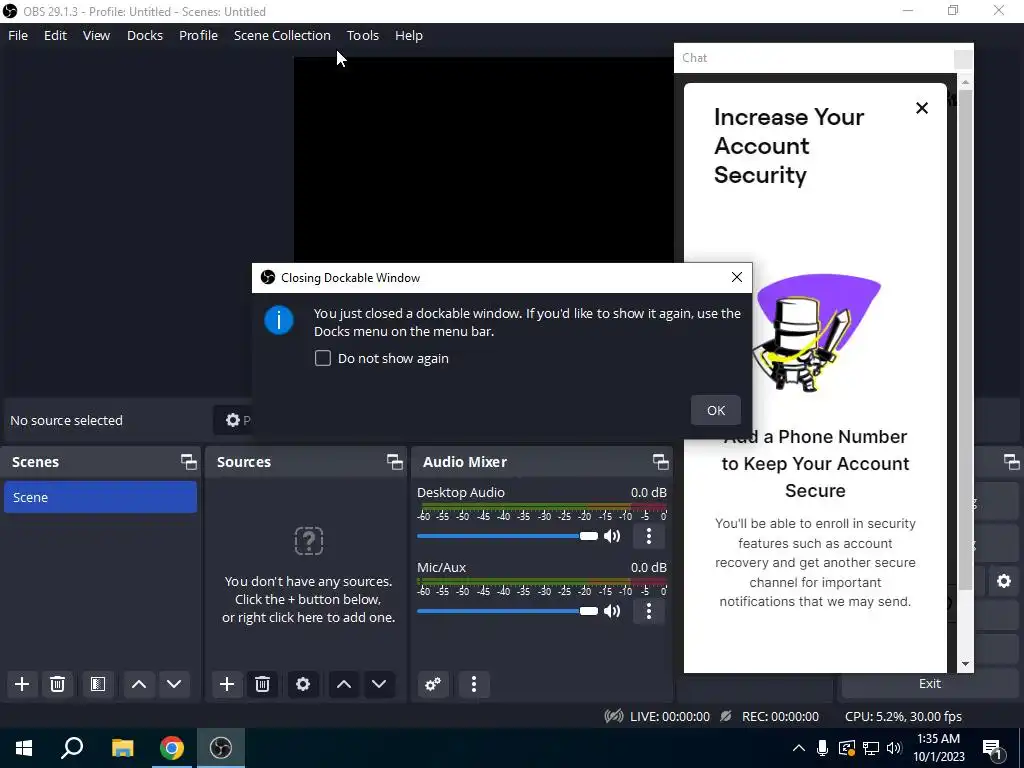Undock the Controls panel at right edge
Screen dimensions: 1024x768
(x=1012, y=462)
